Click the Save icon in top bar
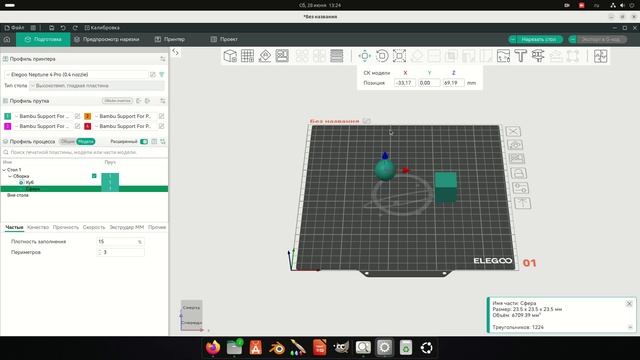Viewport: 640px width, 360px height. click(51, 28)
